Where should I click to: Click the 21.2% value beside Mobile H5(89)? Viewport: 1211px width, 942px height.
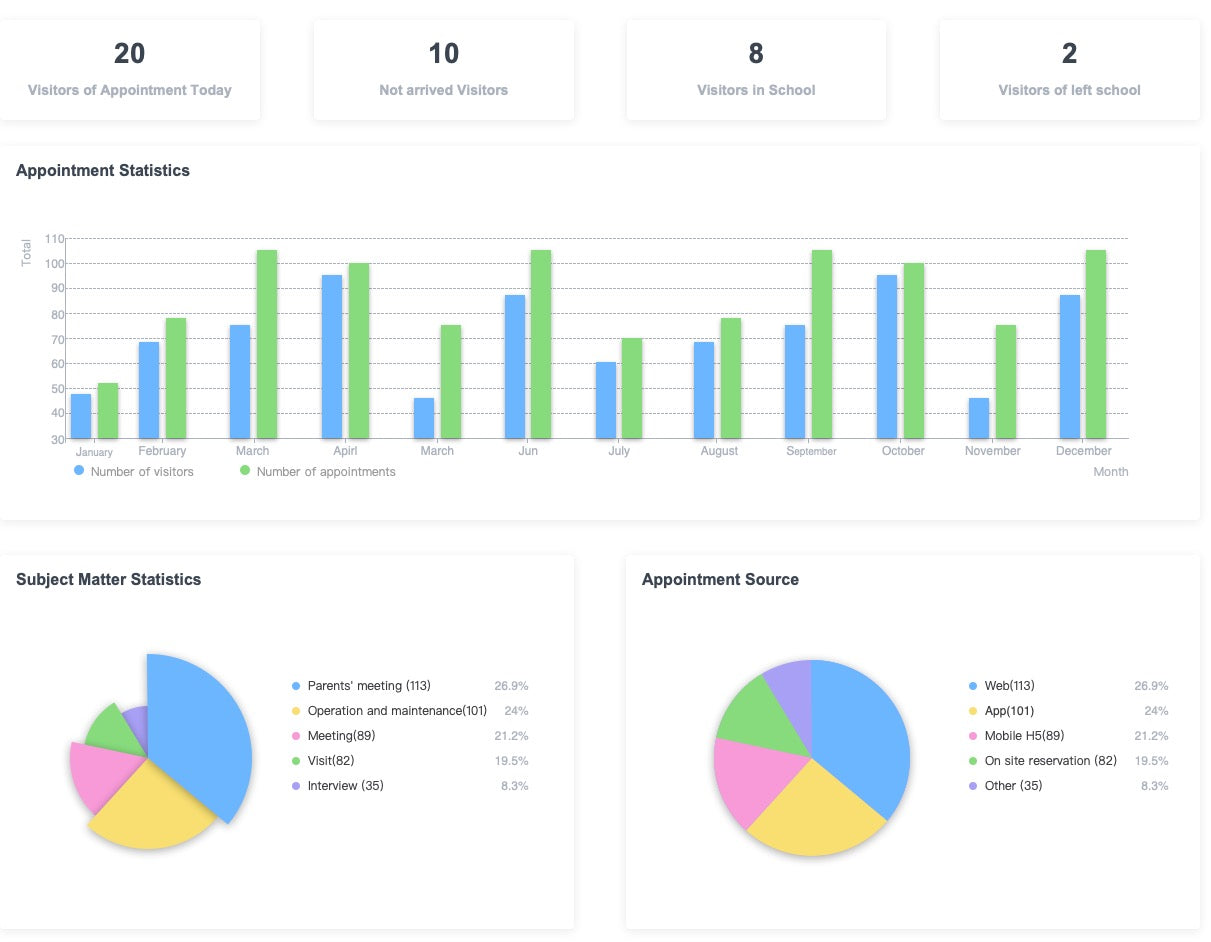point(1151,736)
